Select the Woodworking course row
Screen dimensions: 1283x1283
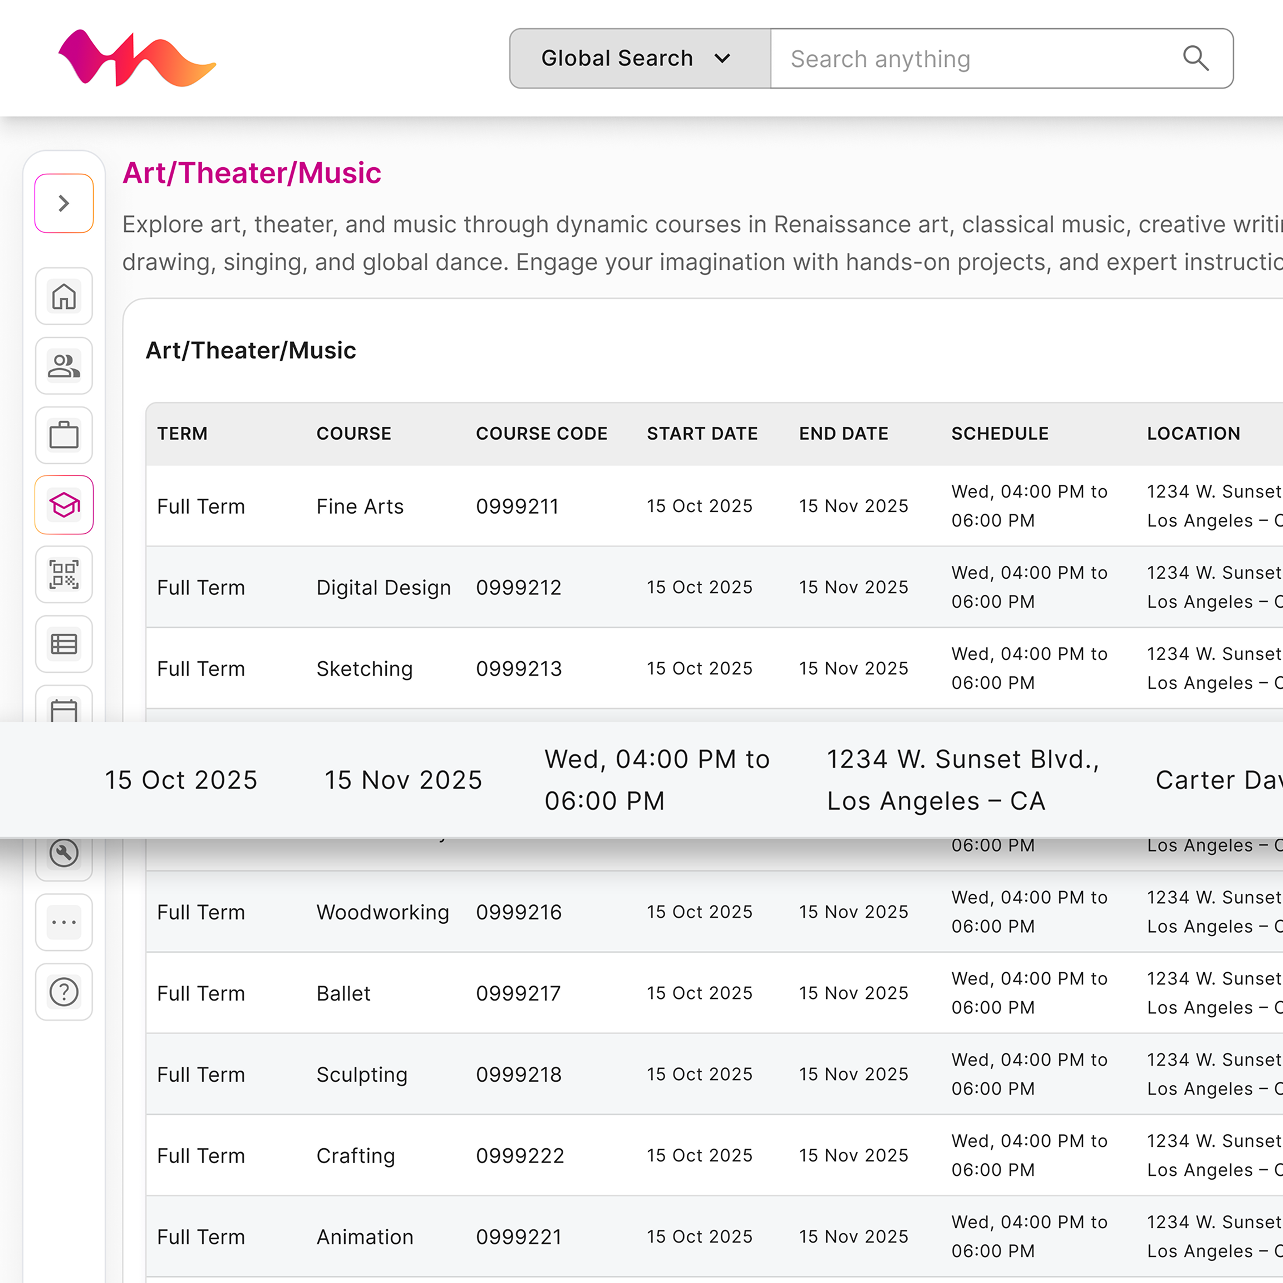click(x=382, y=913)
